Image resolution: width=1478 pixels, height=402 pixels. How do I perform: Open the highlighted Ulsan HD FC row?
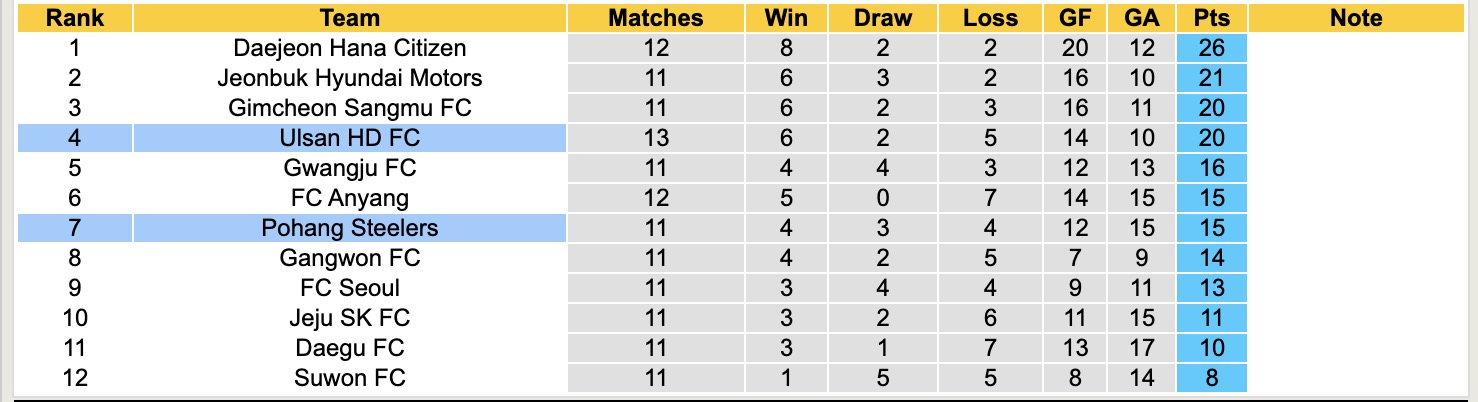pos(350,138)
